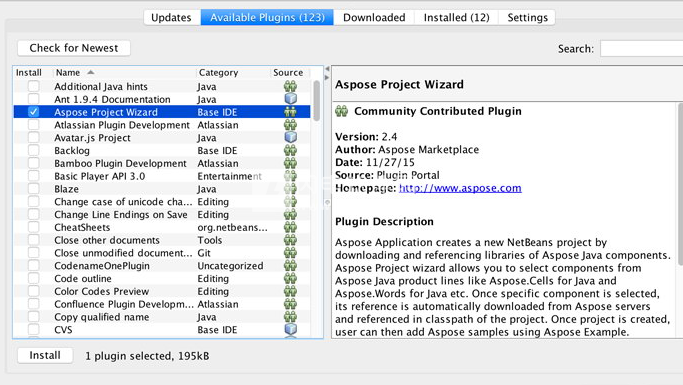The width and height of the screenshot is (683, 385).
Task: Click source icon for Atlassian Plugin Development
Action: (291, 125)
